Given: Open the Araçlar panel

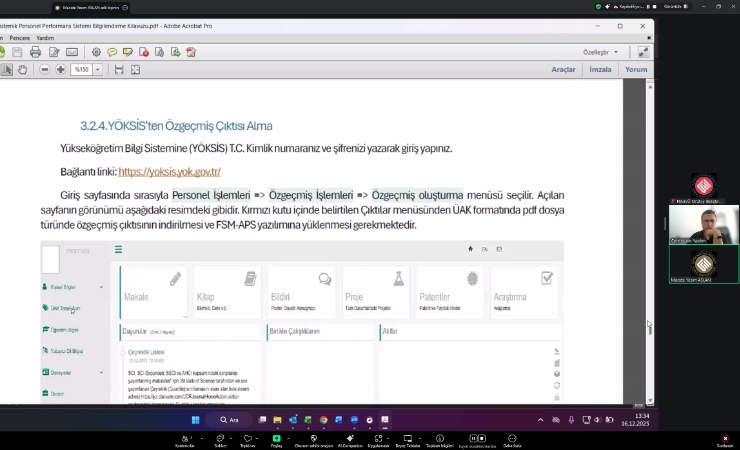Looking at the screenshot, I should pos(564,70).
